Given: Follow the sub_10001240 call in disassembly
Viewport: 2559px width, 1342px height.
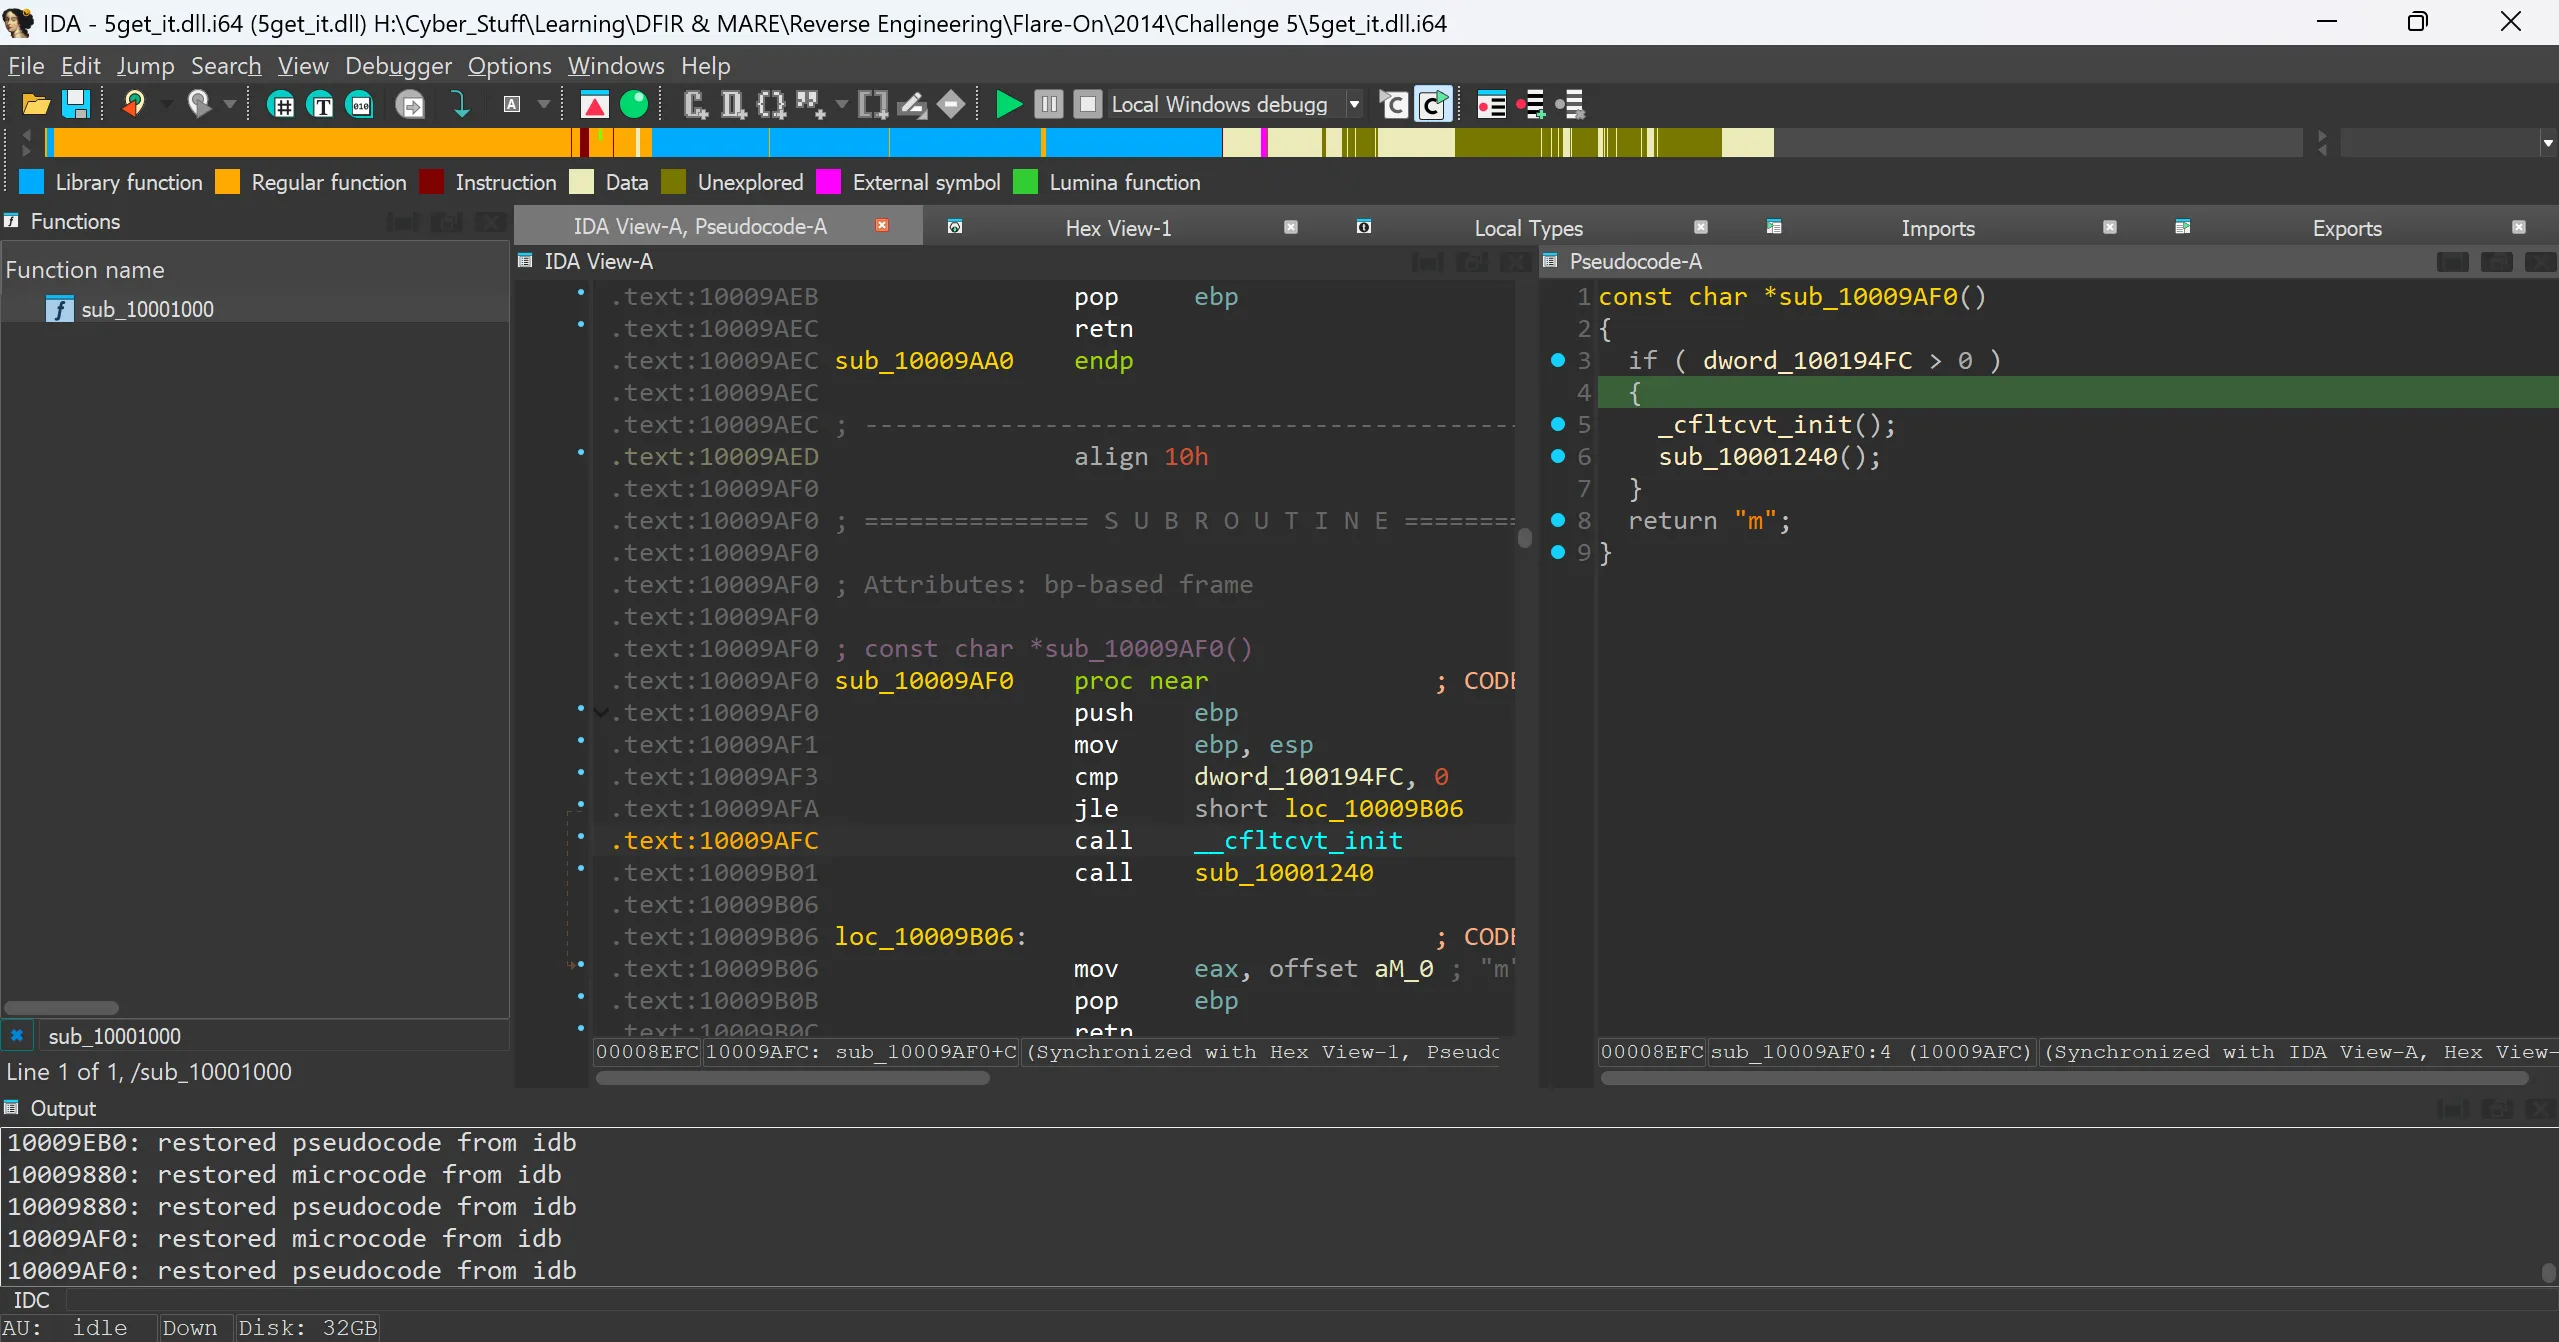Looking at the screenshot, I should pos(1283,872).
